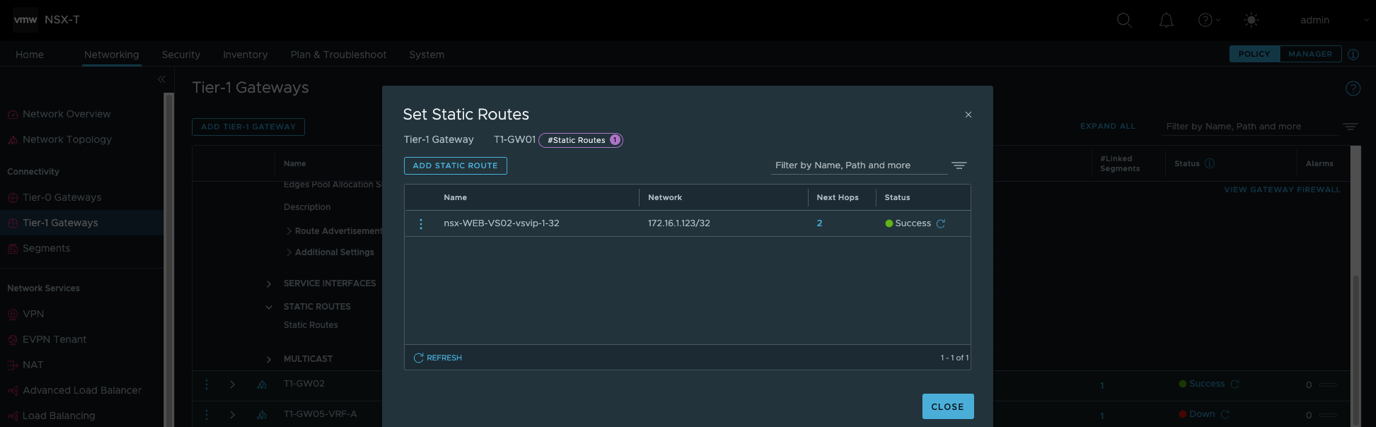Click the NAT sidebar icon
This screenshot has height=427, width=1376.
click(x=13, y=366)
